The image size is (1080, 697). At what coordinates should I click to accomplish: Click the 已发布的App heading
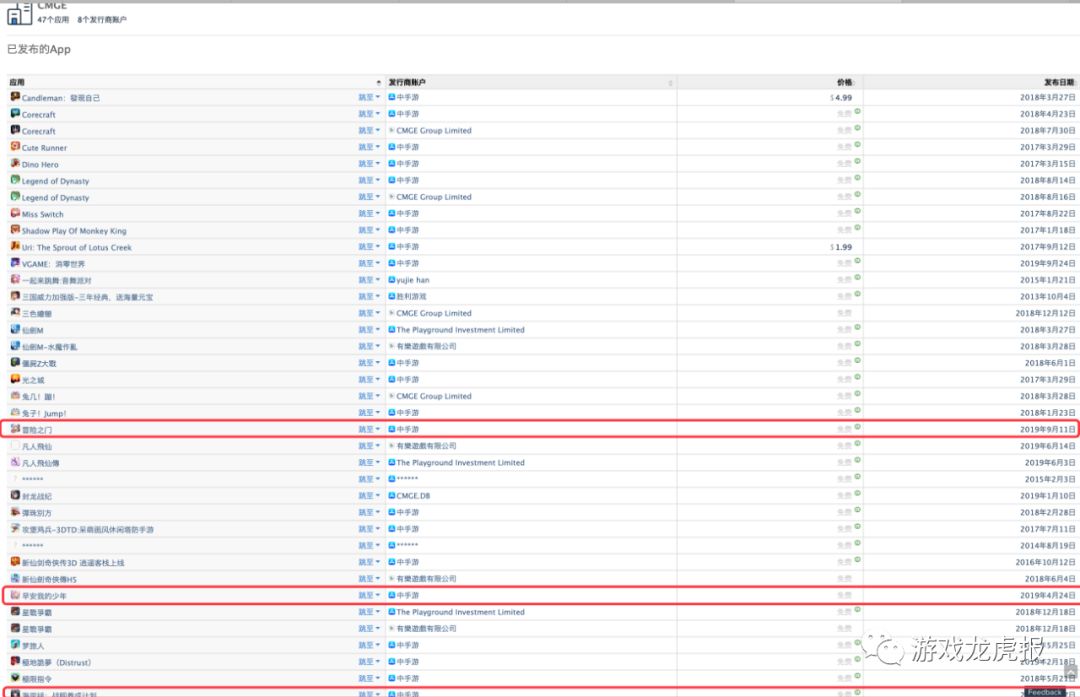39,50
